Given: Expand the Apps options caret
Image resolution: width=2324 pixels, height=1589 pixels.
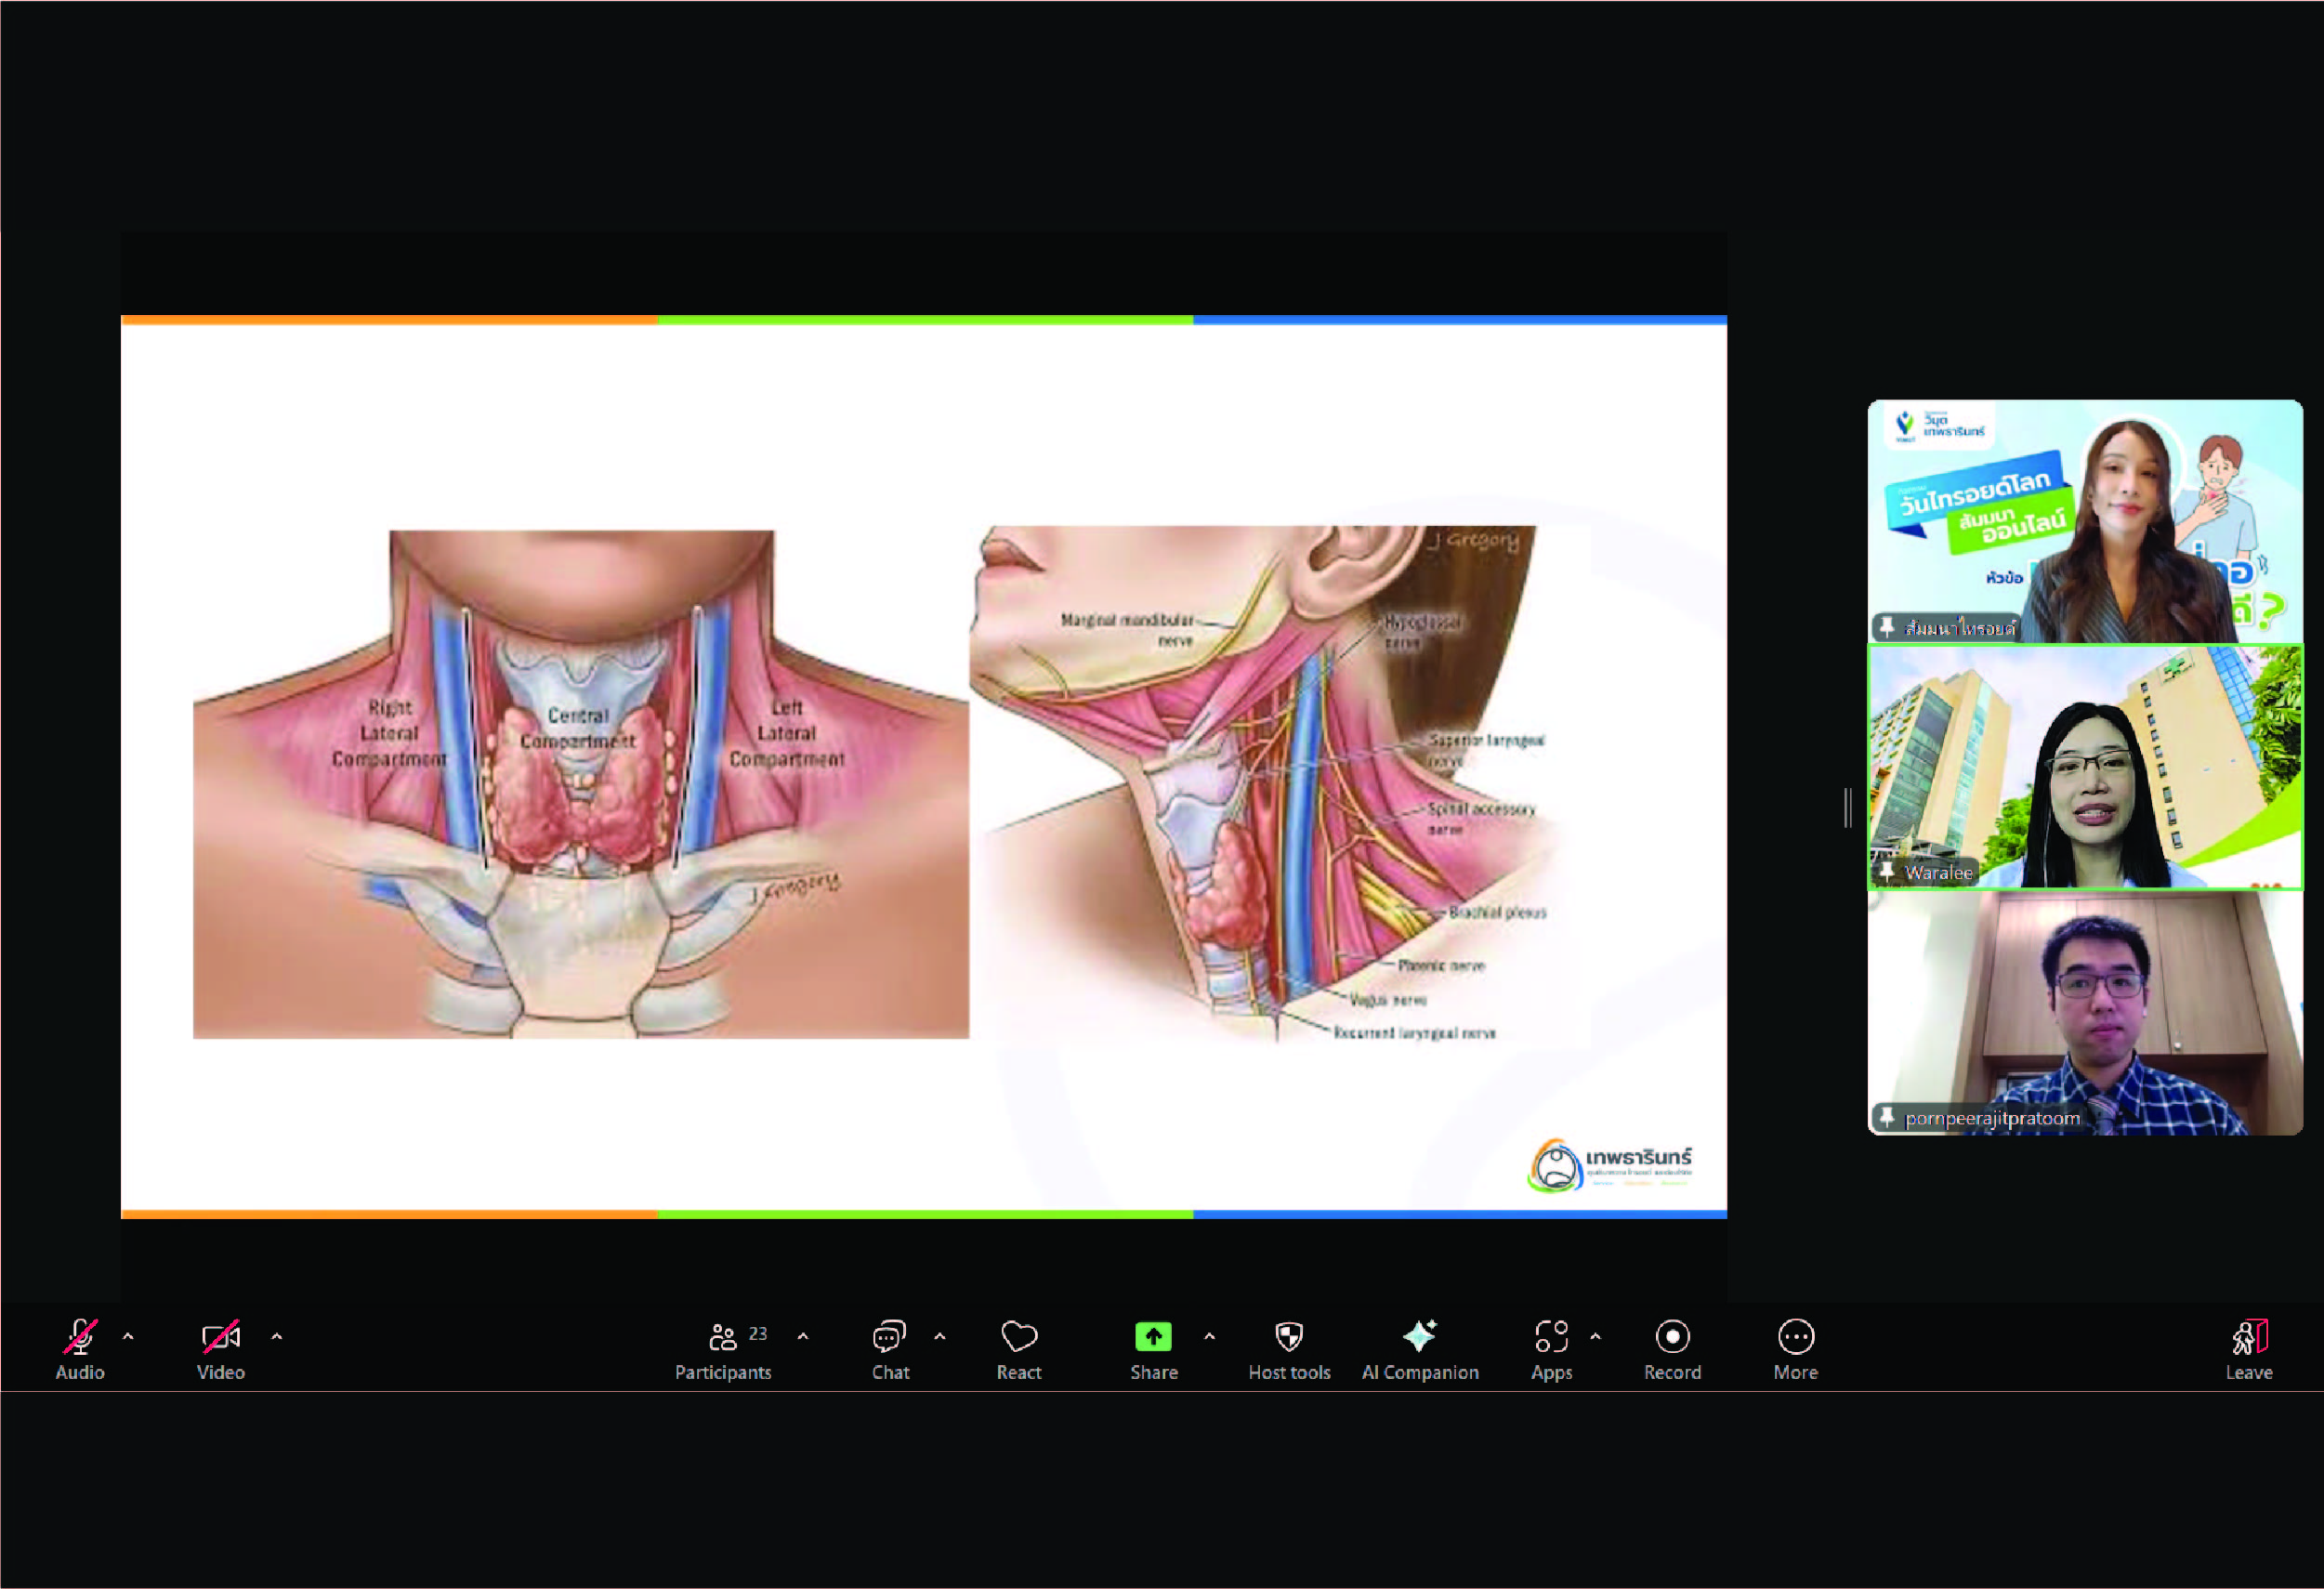Looking at the screenshot, I should 1596,1336.
